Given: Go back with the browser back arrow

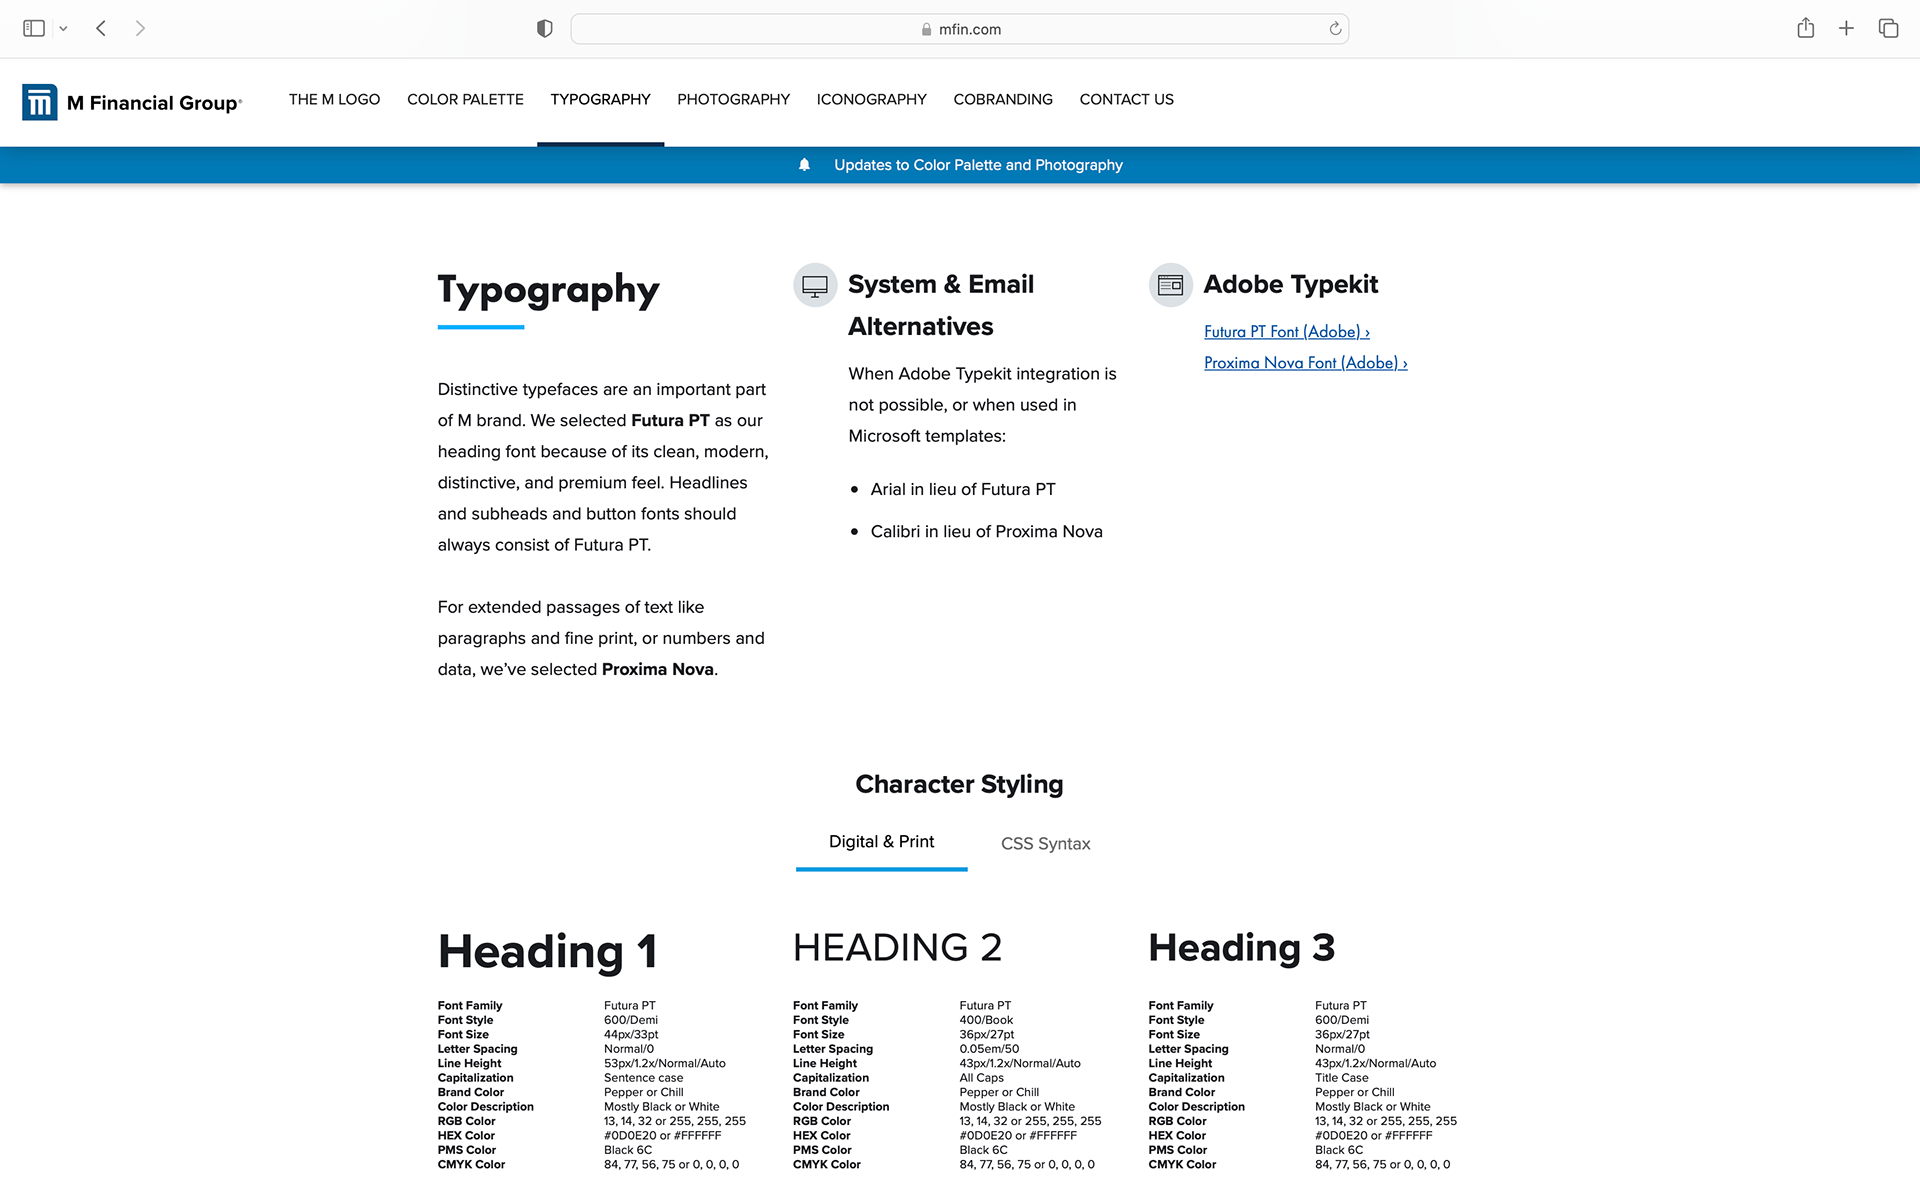Looking at the screenshot, I should point(101,28).
